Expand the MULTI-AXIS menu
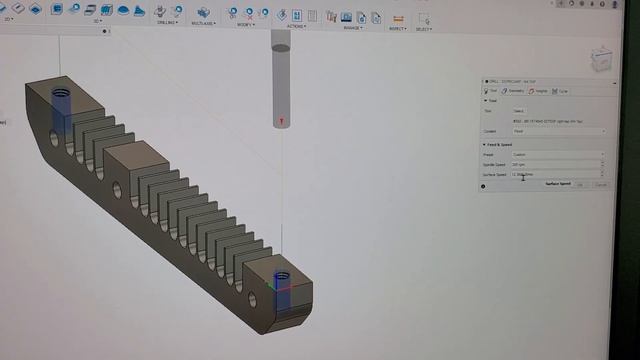The width and height of the screenshot is (640, 360). pyautogui.click(x=203, y=23)
